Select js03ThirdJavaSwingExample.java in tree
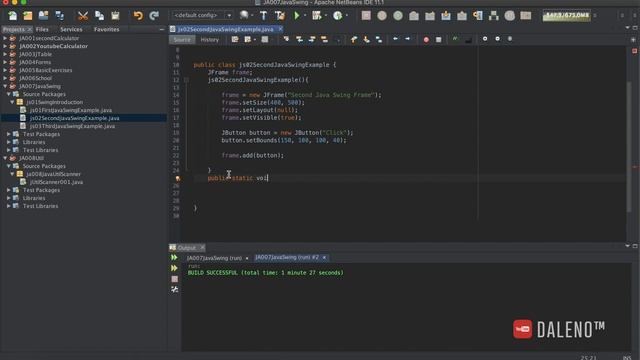 point(72,126)
